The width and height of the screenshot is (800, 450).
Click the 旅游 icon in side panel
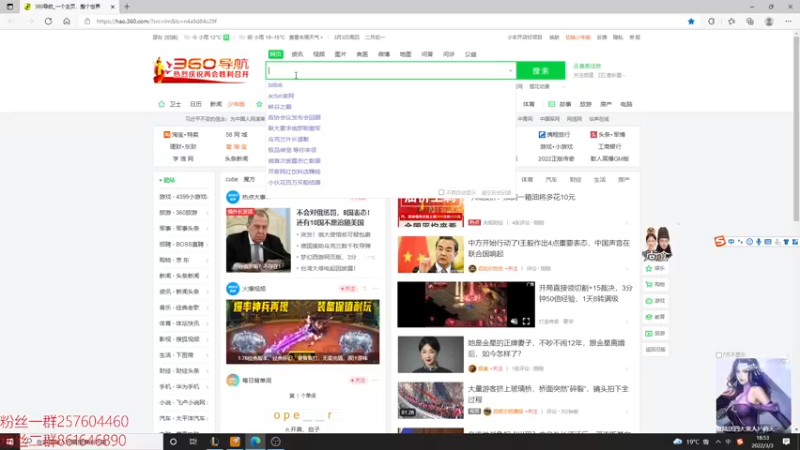pos(649,333)
